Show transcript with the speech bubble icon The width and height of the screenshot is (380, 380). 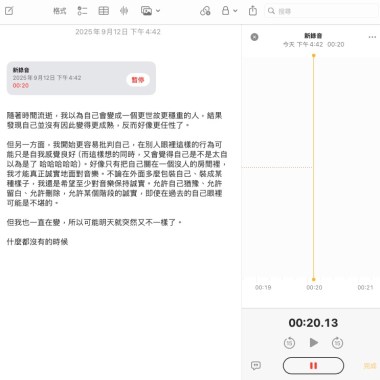click(x=256, y=366)
